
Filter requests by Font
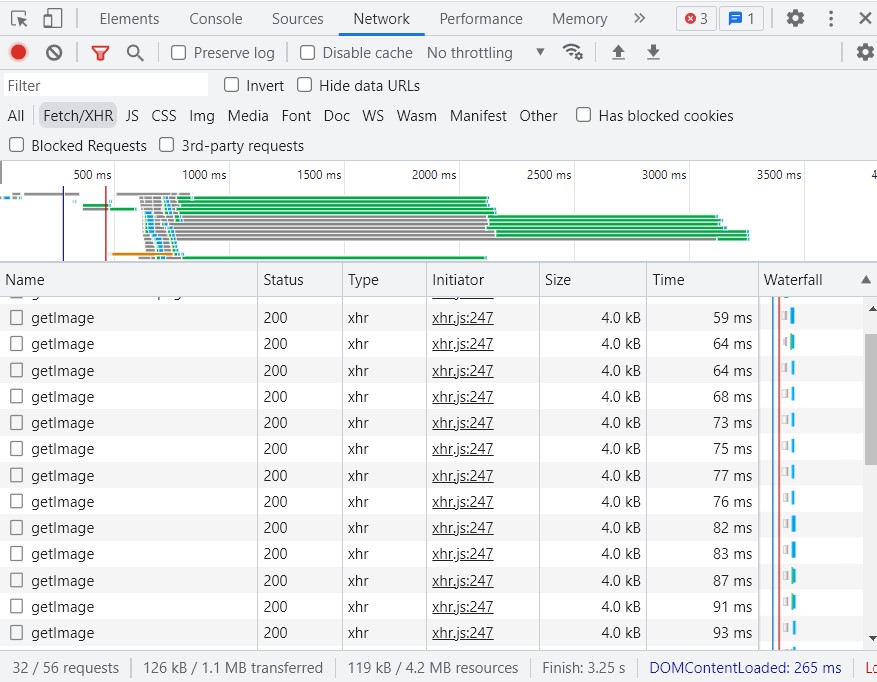click(x=296, y=116)
